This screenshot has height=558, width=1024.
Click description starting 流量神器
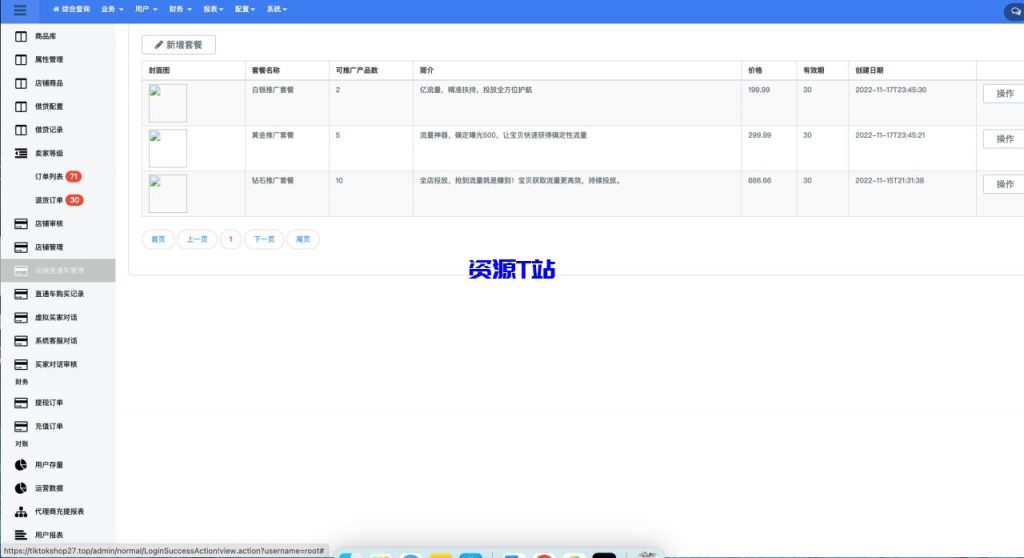pos(503,135)
